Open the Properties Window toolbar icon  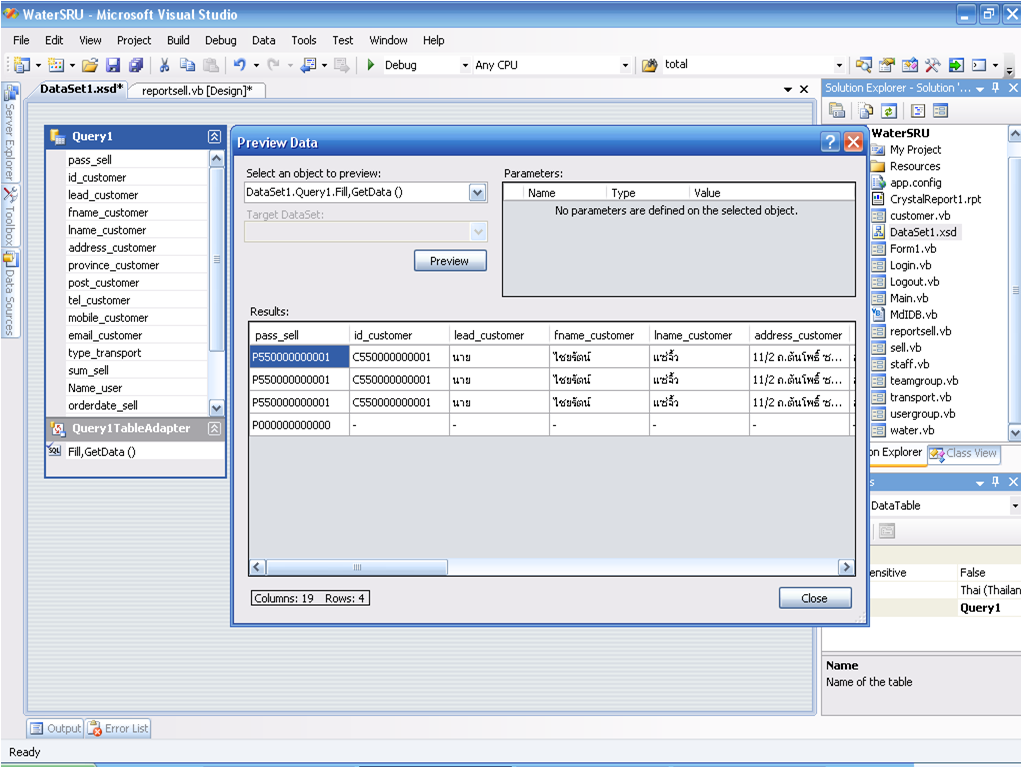(x=886, y=65)
